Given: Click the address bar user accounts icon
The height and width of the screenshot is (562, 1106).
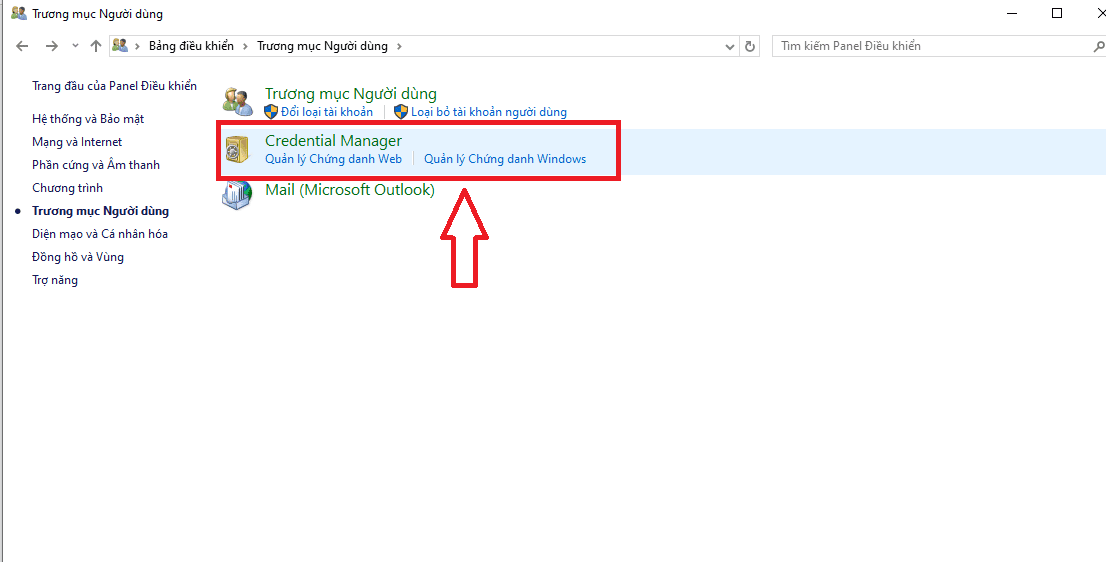Looking at the screenshot, I should (120, 46).
